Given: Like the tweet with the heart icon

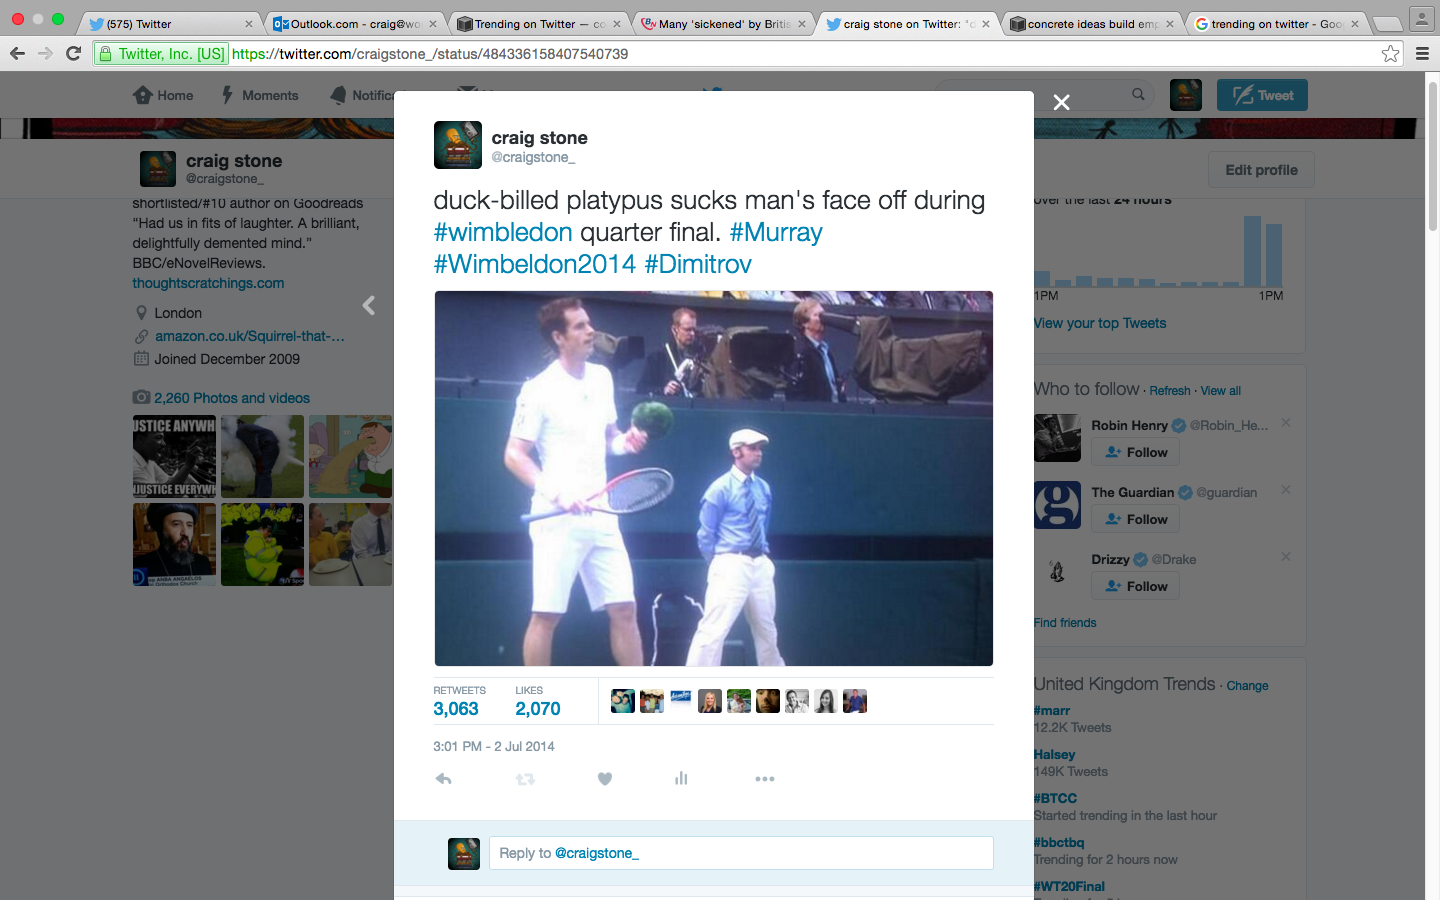Looking at the screenshot, I should click(605, 779).
